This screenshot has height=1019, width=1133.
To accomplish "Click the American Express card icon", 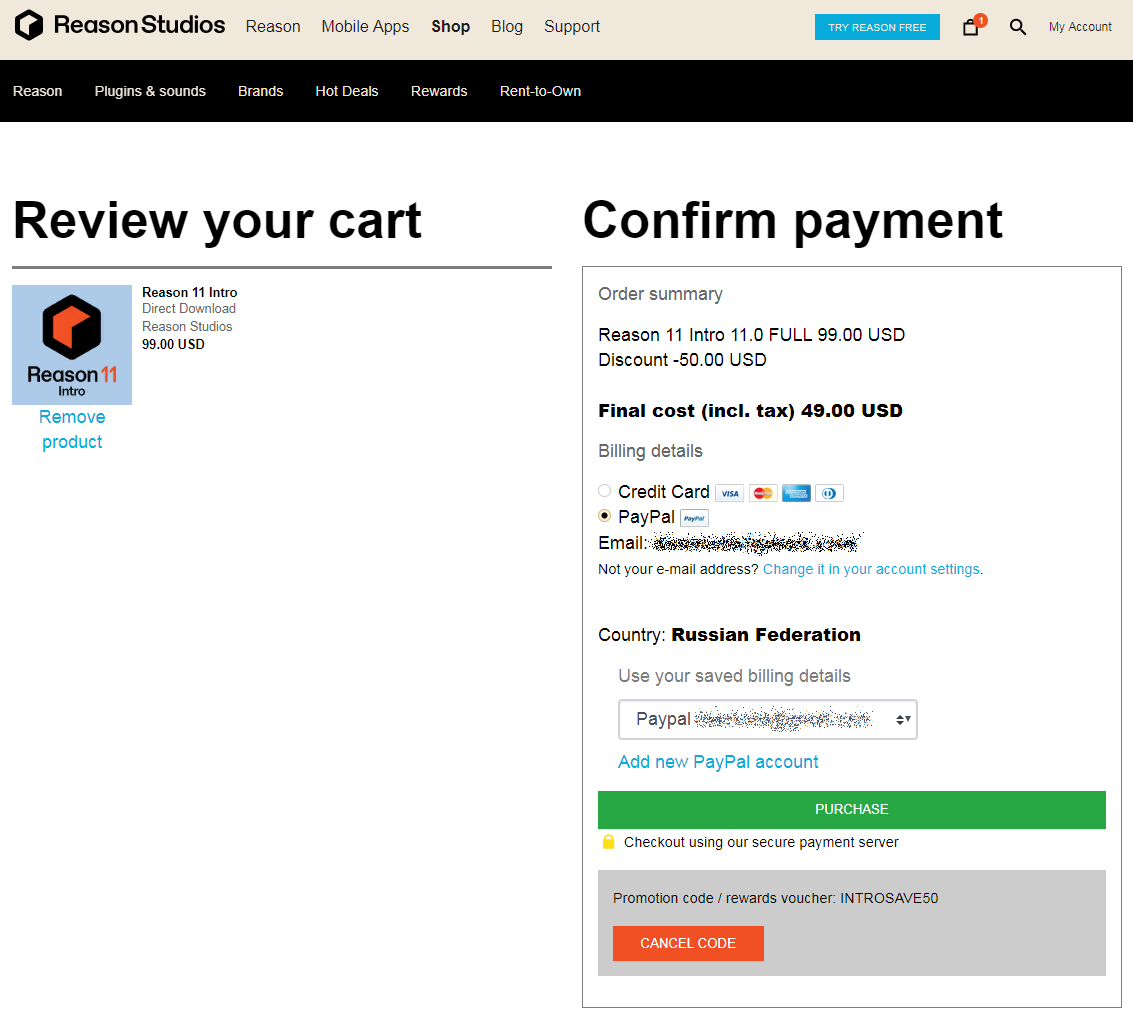I will click(796, 493).
